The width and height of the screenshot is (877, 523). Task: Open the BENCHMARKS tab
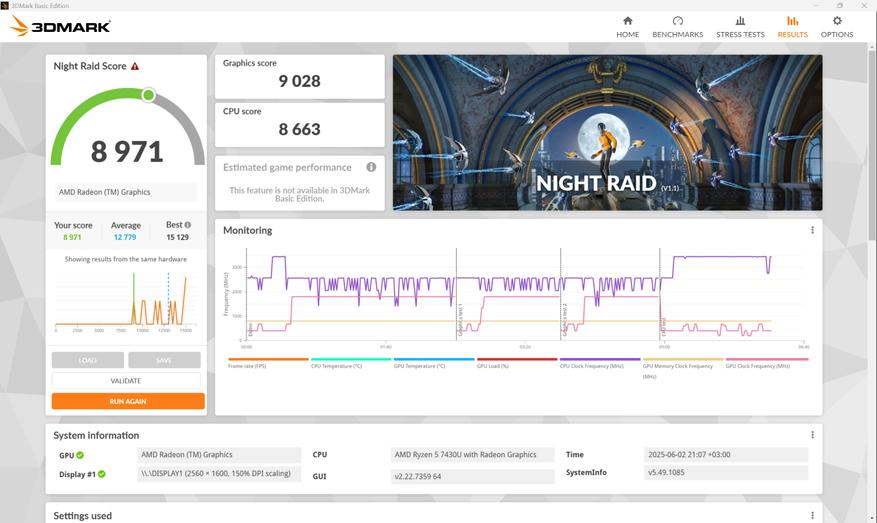(677, 27)
